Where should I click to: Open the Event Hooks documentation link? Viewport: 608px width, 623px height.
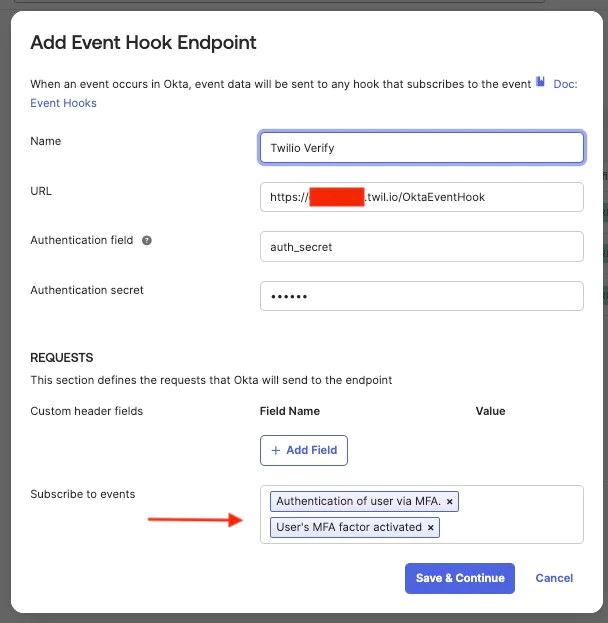(64, 103)
